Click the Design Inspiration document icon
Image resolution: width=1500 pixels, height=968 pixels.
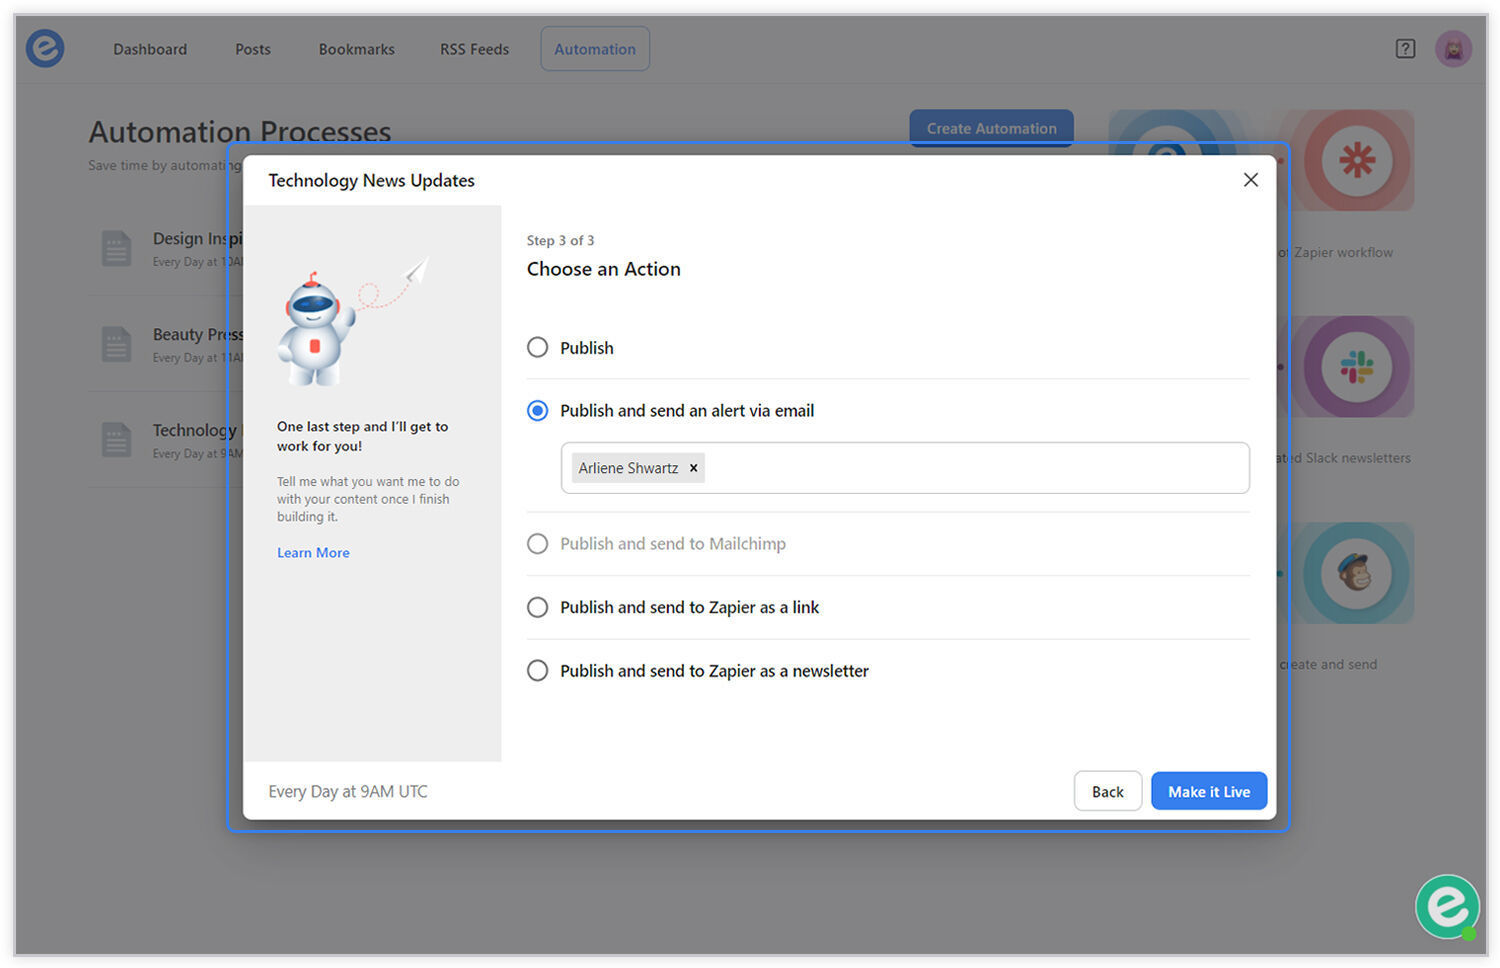tap(116, 248)
